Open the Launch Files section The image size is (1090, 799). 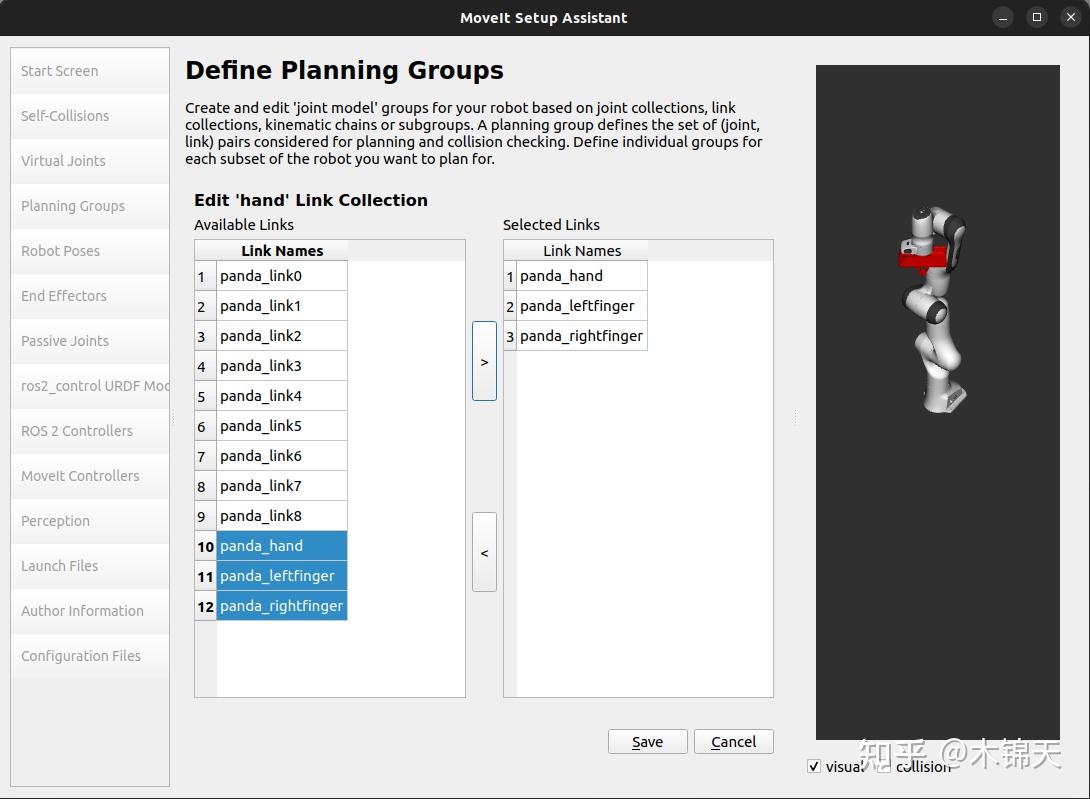click(x=61, y=566)
